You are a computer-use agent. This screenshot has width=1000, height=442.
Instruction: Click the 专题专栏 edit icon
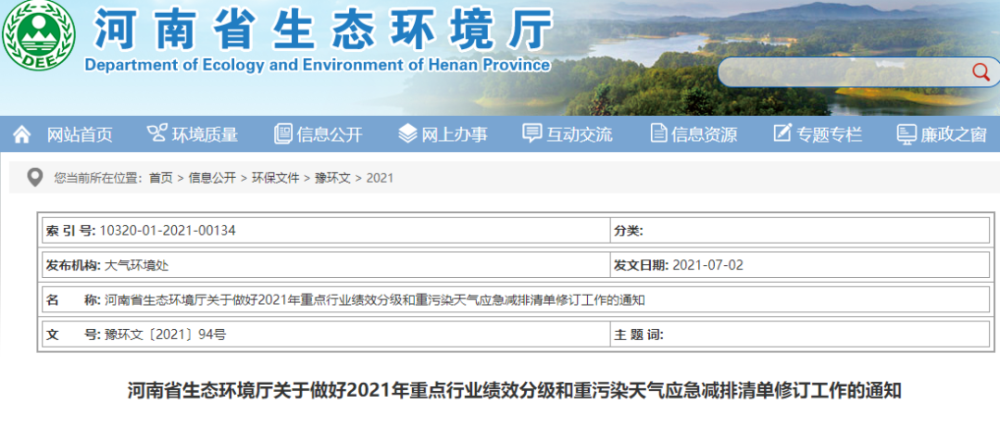[782, 134]
